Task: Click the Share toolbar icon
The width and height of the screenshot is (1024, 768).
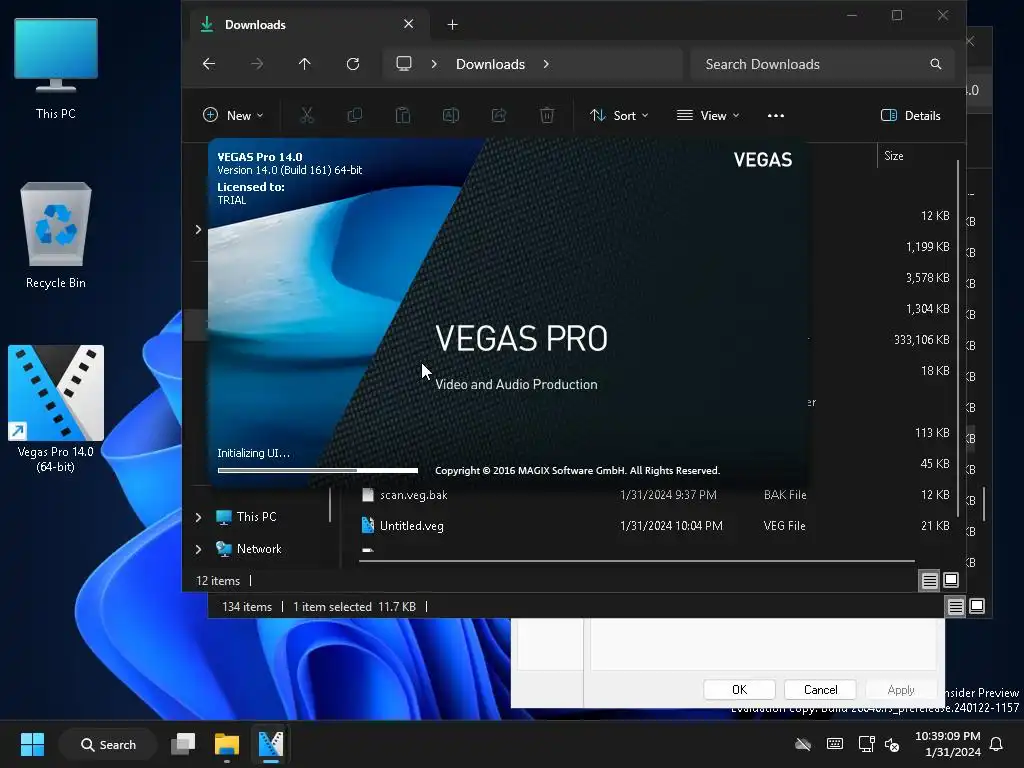Action: (499, 116)
